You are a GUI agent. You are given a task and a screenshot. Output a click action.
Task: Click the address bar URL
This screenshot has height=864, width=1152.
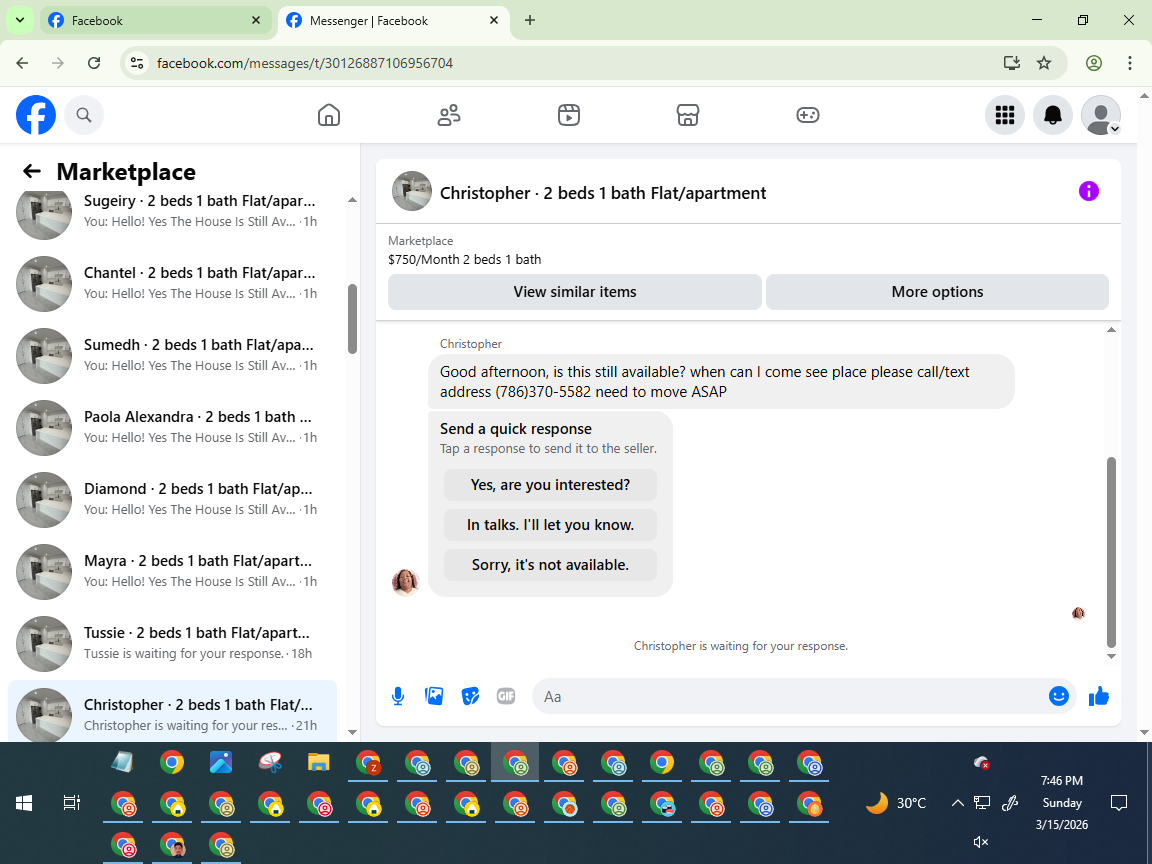[304, 63]
